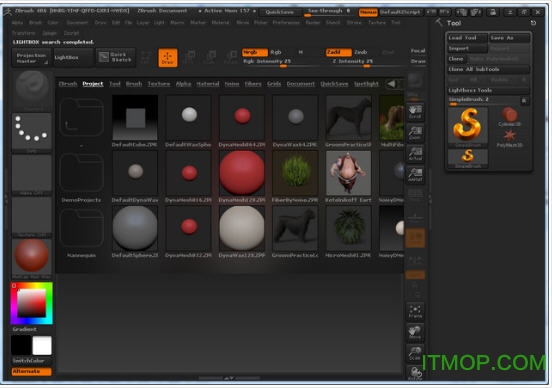Toggle Zsub mode
The height and width of the screenshot is (388, 552).
(x=361, y=52)
